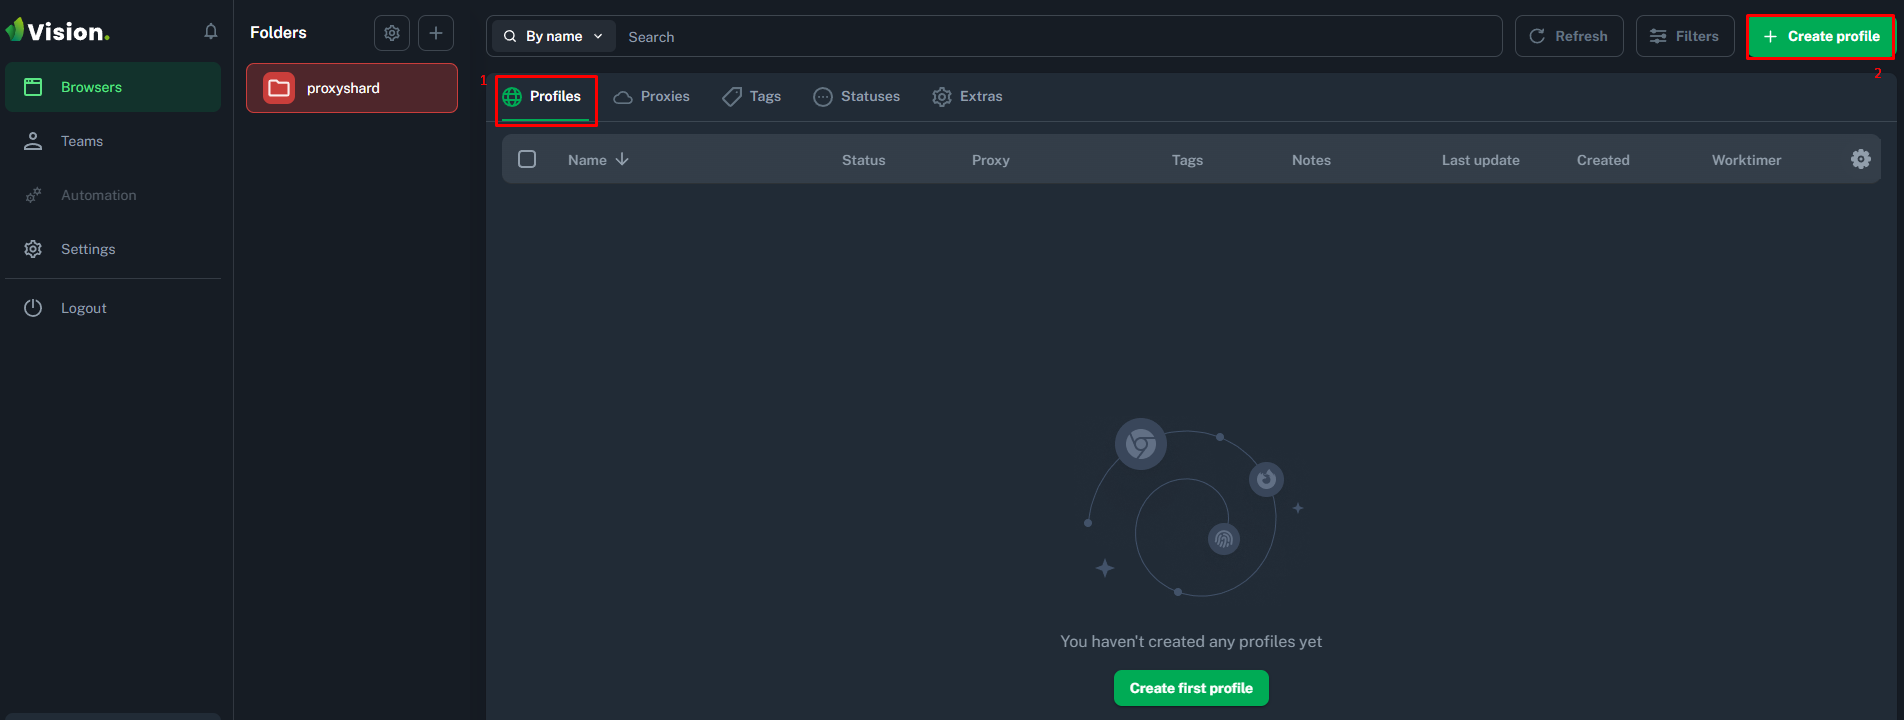Click the notification bell icon
The height and width of the screenshot is (720, 1904).
(x=210, y=32)
